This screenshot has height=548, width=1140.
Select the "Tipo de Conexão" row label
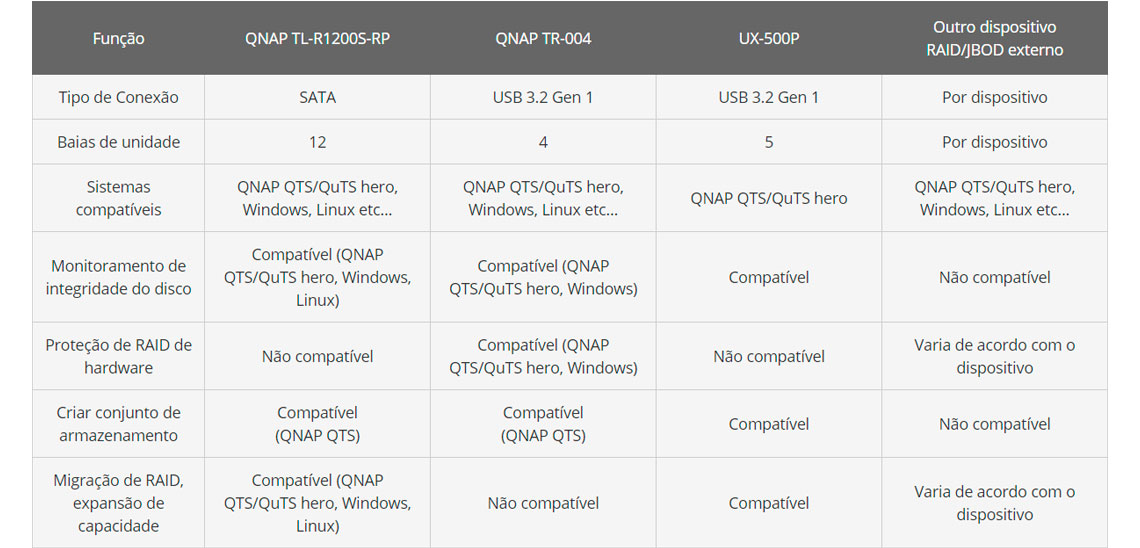point(118,97)
